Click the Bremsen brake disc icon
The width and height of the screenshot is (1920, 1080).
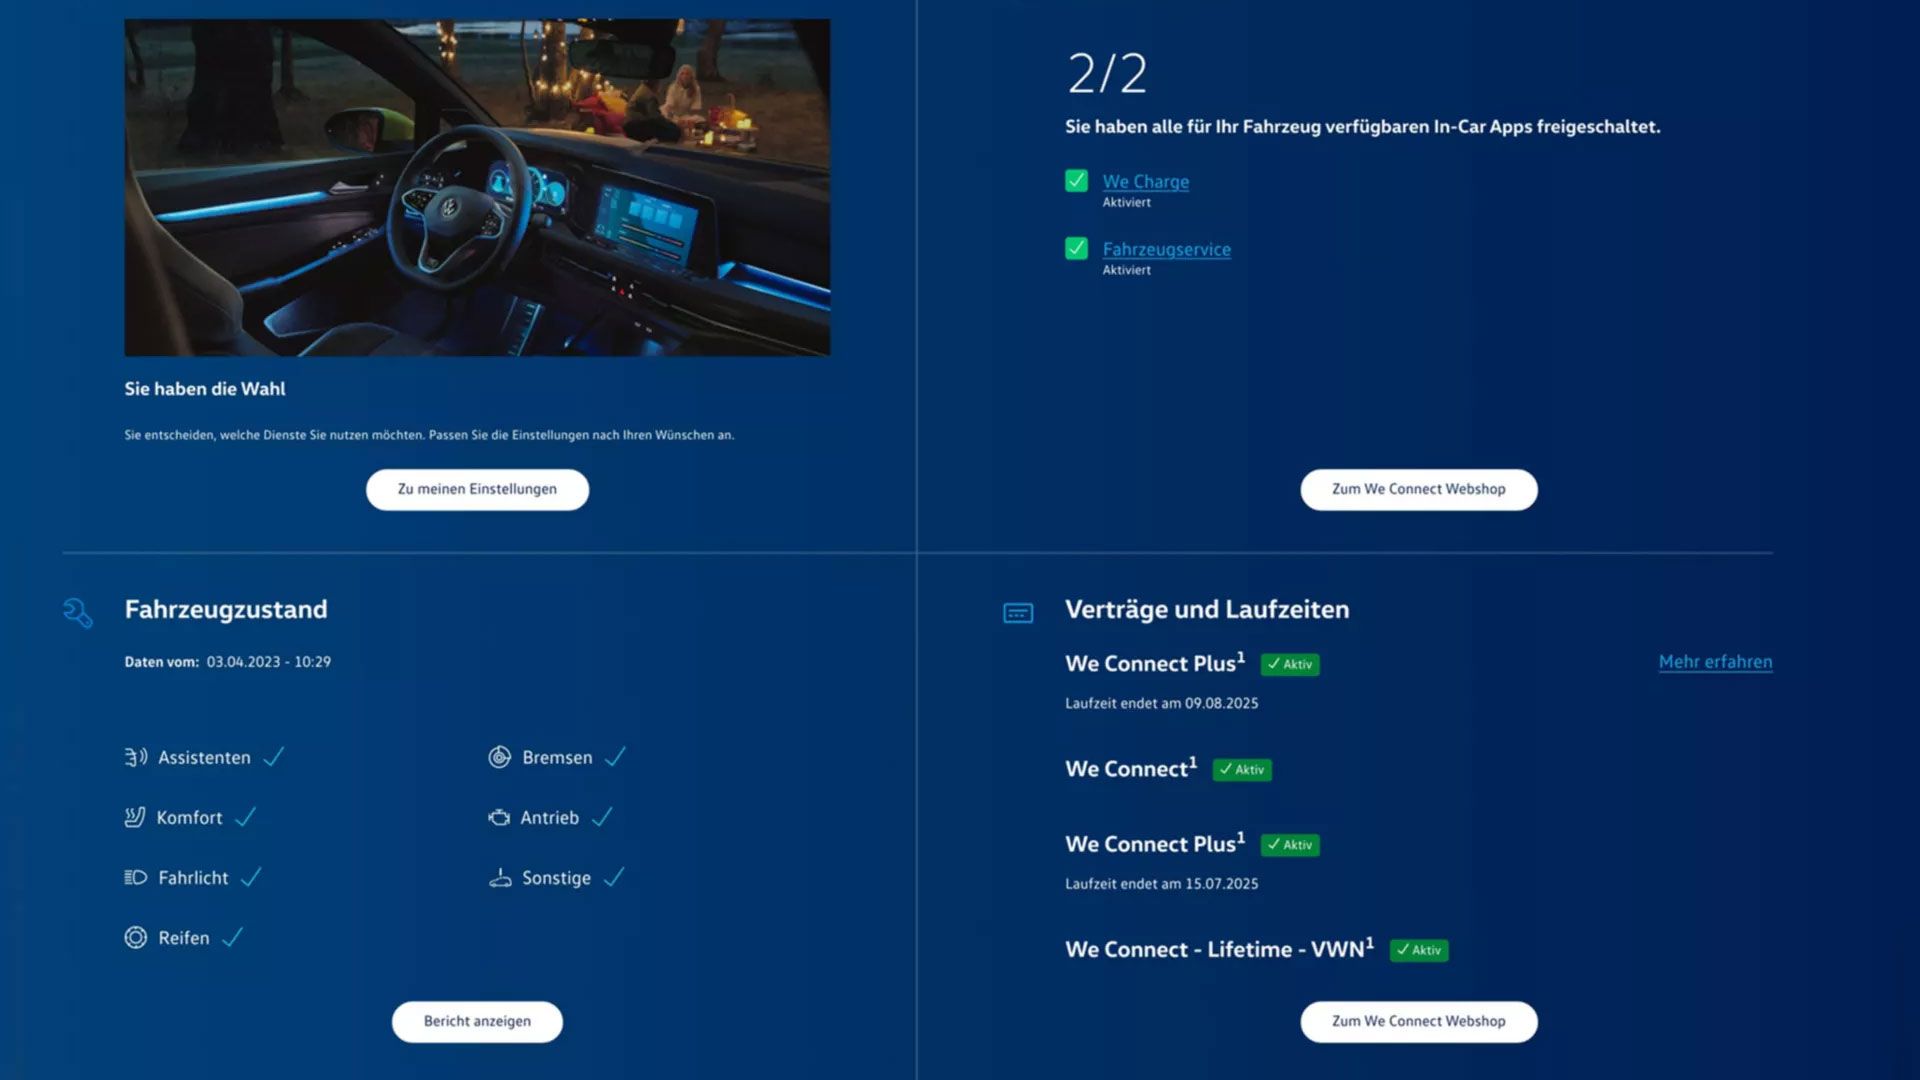click(500, 757)
